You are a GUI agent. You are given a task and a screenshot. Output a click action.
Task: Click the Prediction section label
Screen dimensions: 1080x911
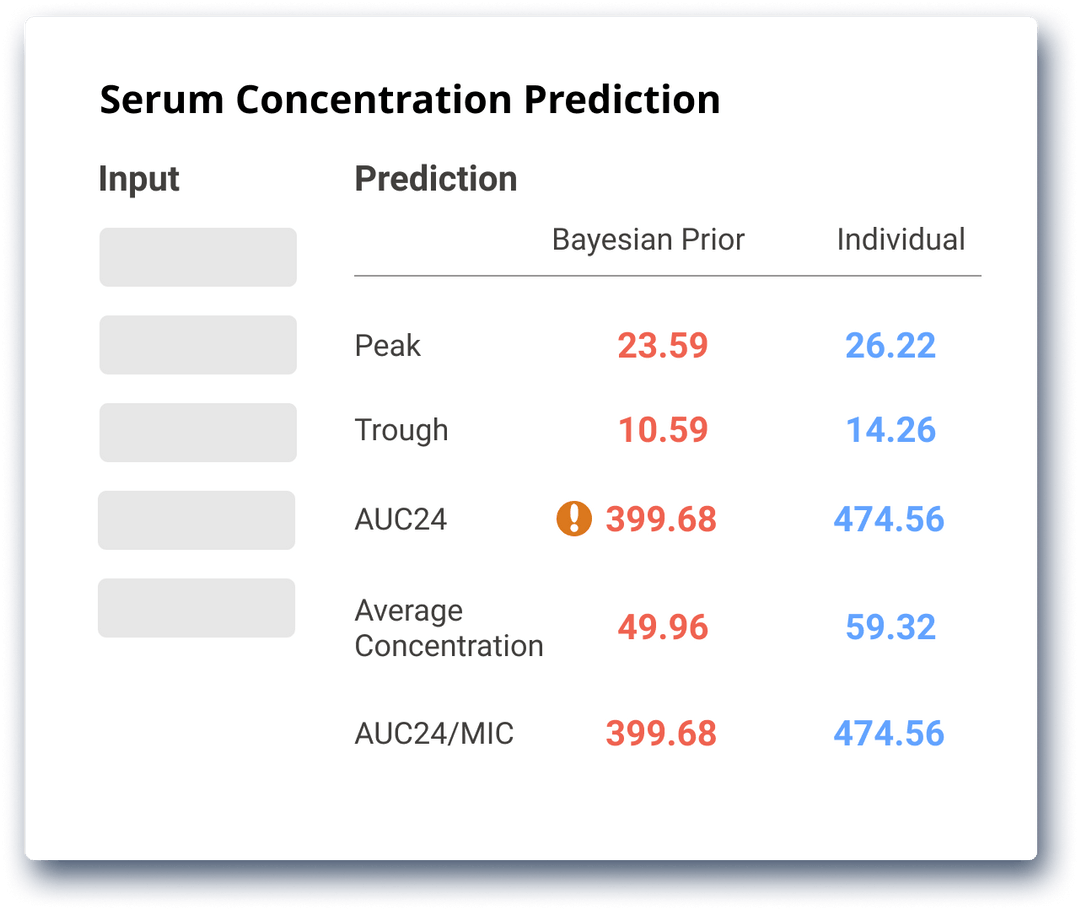[435, 178]
